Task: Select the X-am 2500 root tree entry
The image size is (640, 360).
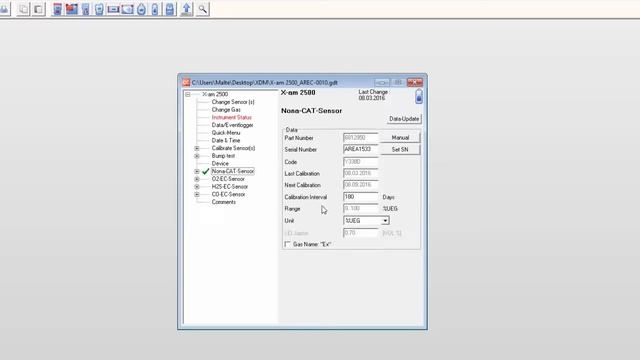Action: 215,94
